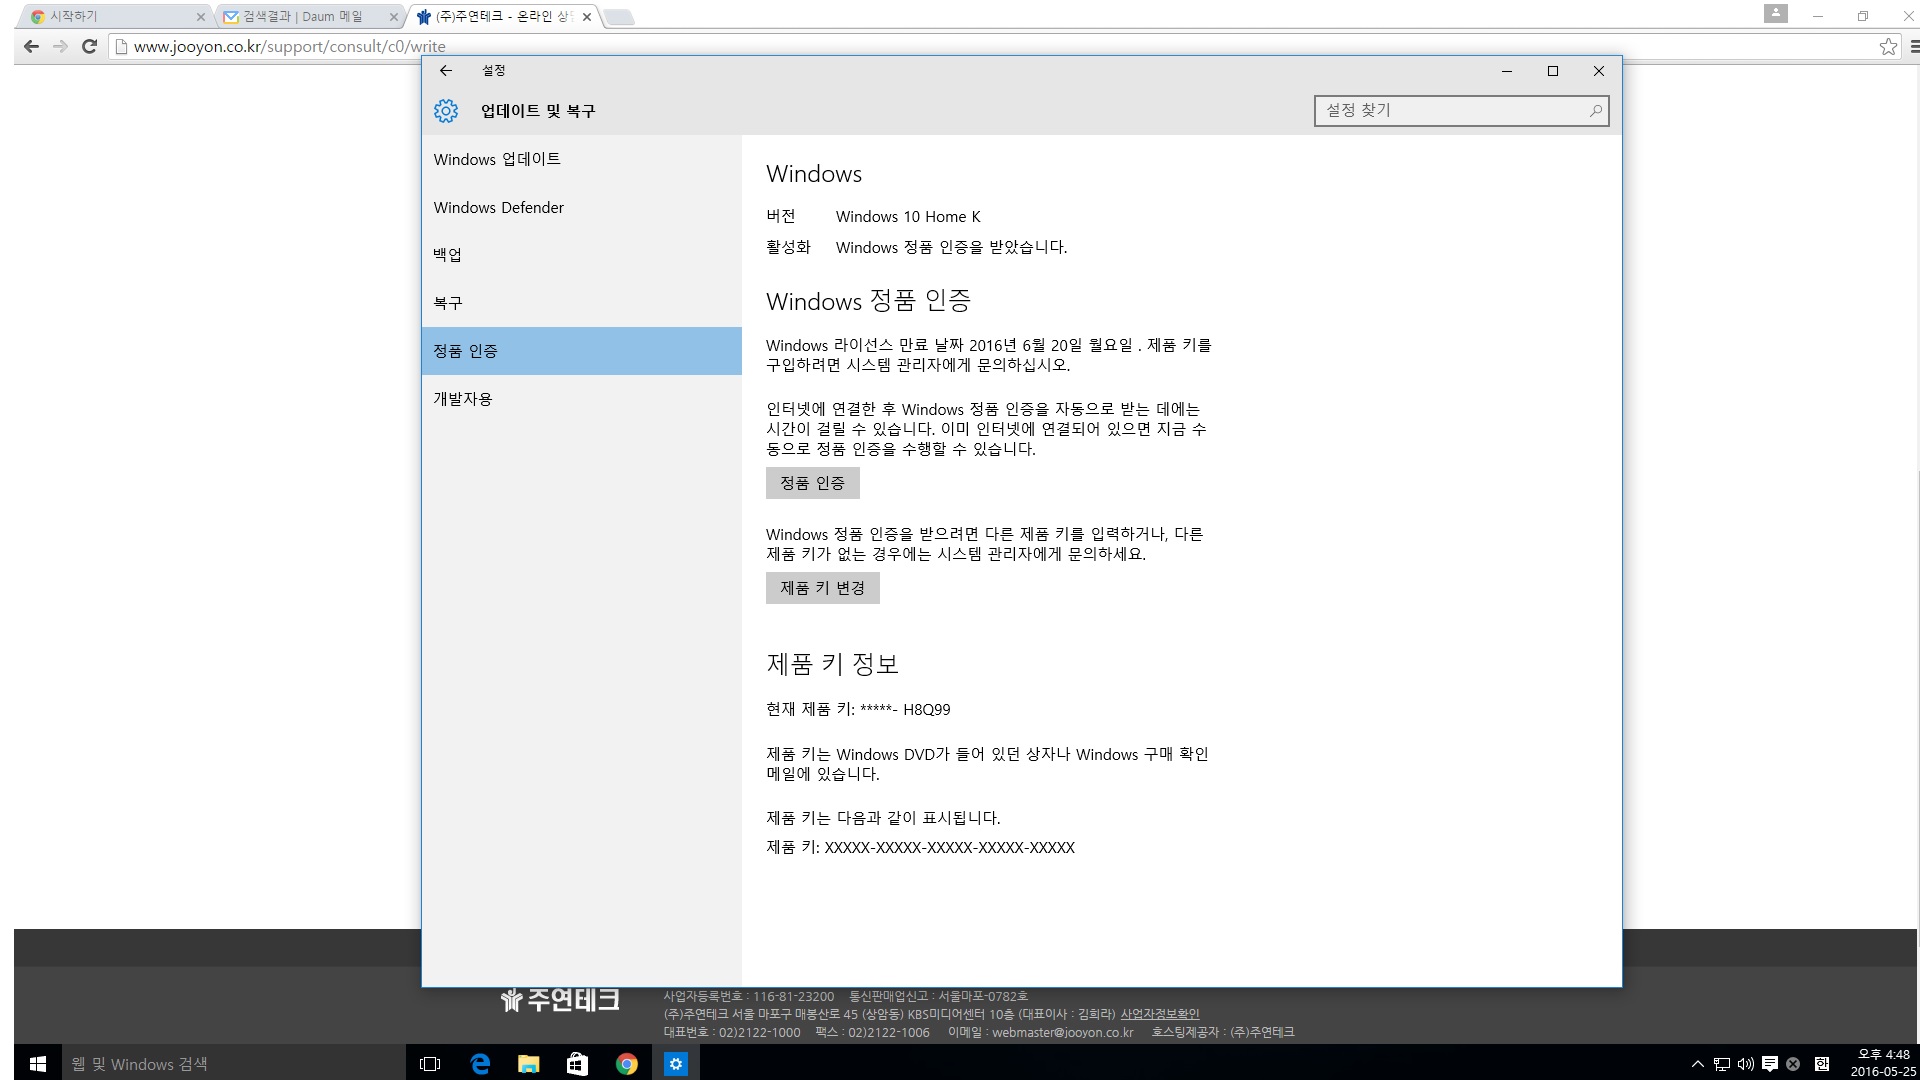1920x1080 pixels.
Task: Click the 정품 인증 button
Action: [812, 483]
